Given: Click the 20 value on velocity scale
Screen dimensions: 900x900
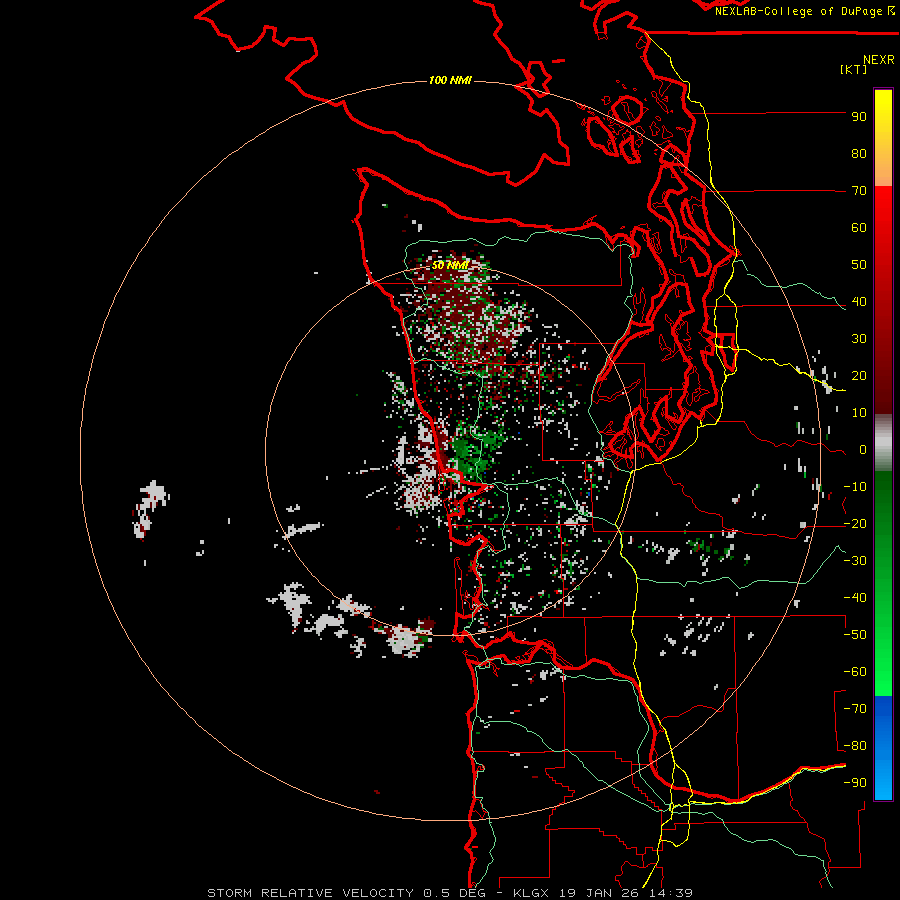Looking at the screenshot, I should (859, 376).
